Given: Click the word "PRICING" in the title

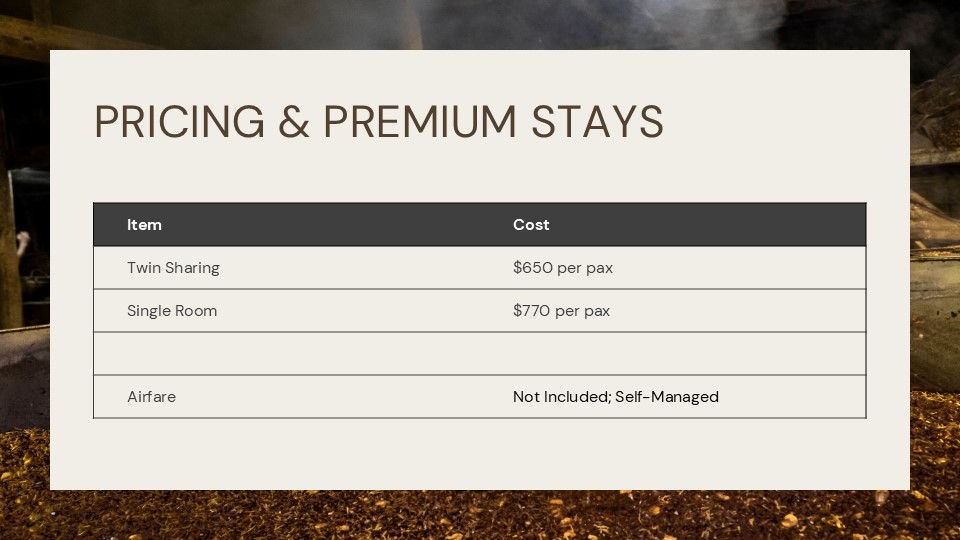Looking at the screenshot, I should [180, 122].
